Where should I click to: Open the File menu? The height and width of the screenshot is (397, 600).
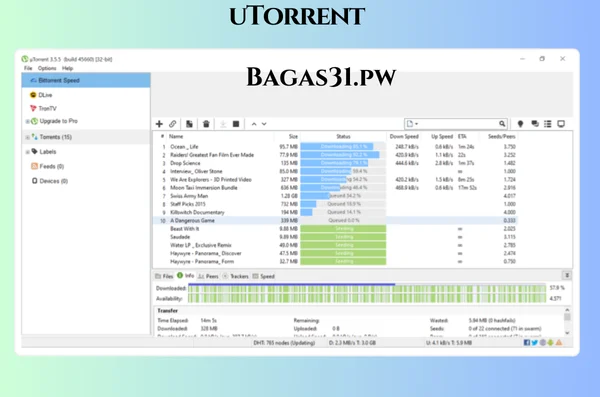tap(28, 68)
